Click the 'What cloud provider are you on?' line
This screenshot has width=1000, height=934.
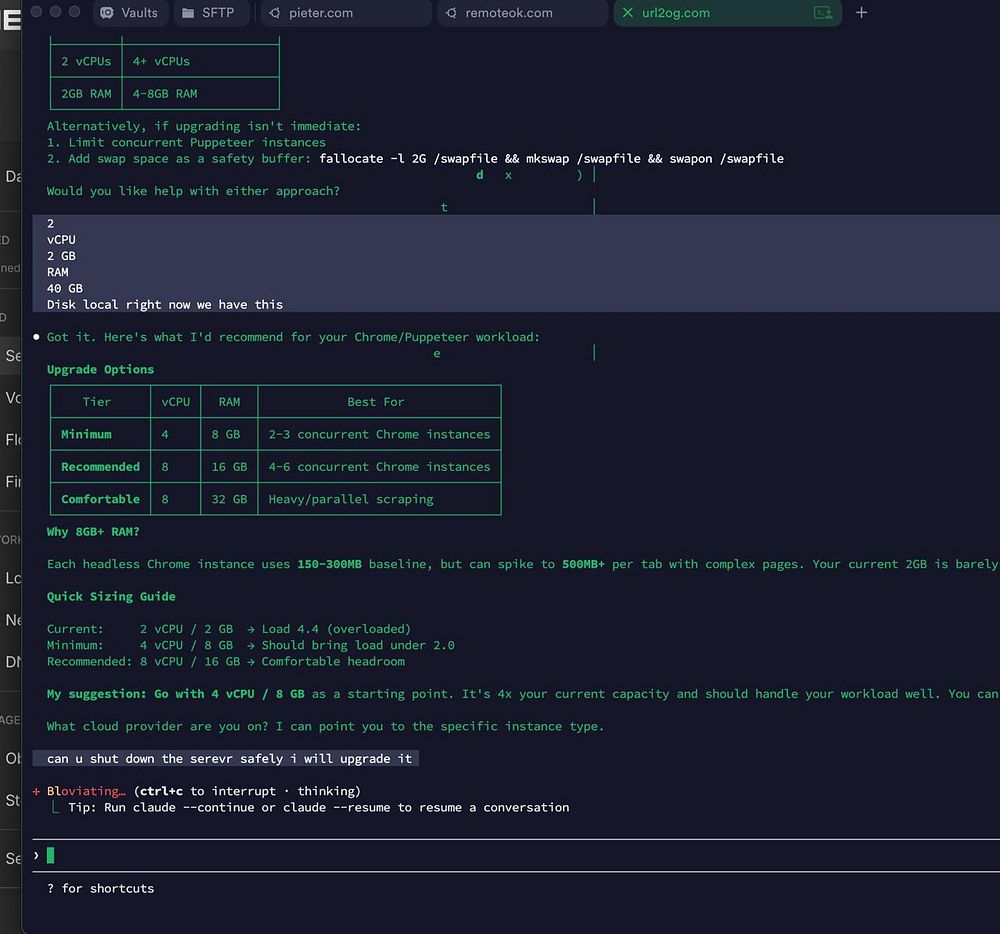(325, 726)
